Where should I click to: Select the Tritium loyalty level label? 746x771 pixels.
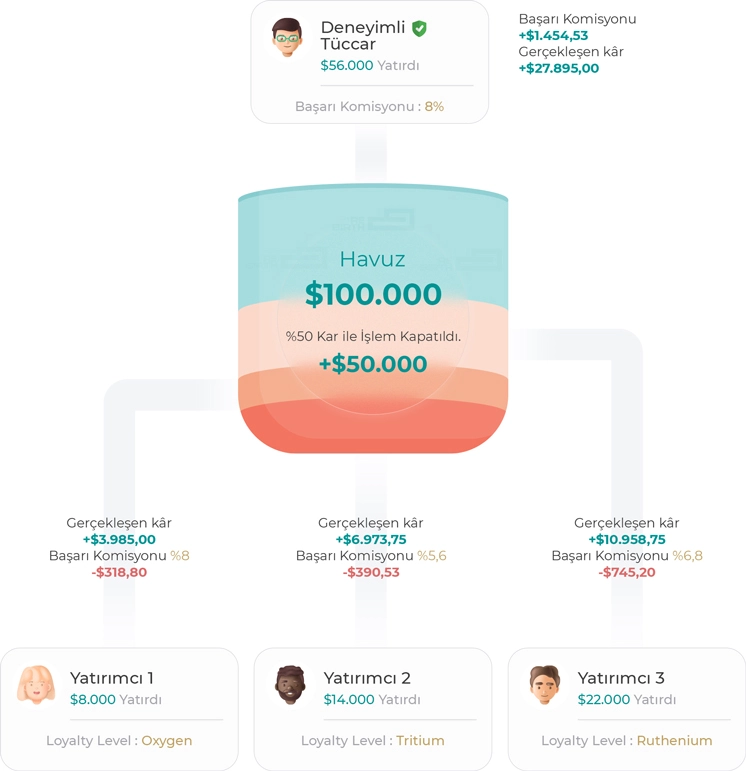point(420,741)
